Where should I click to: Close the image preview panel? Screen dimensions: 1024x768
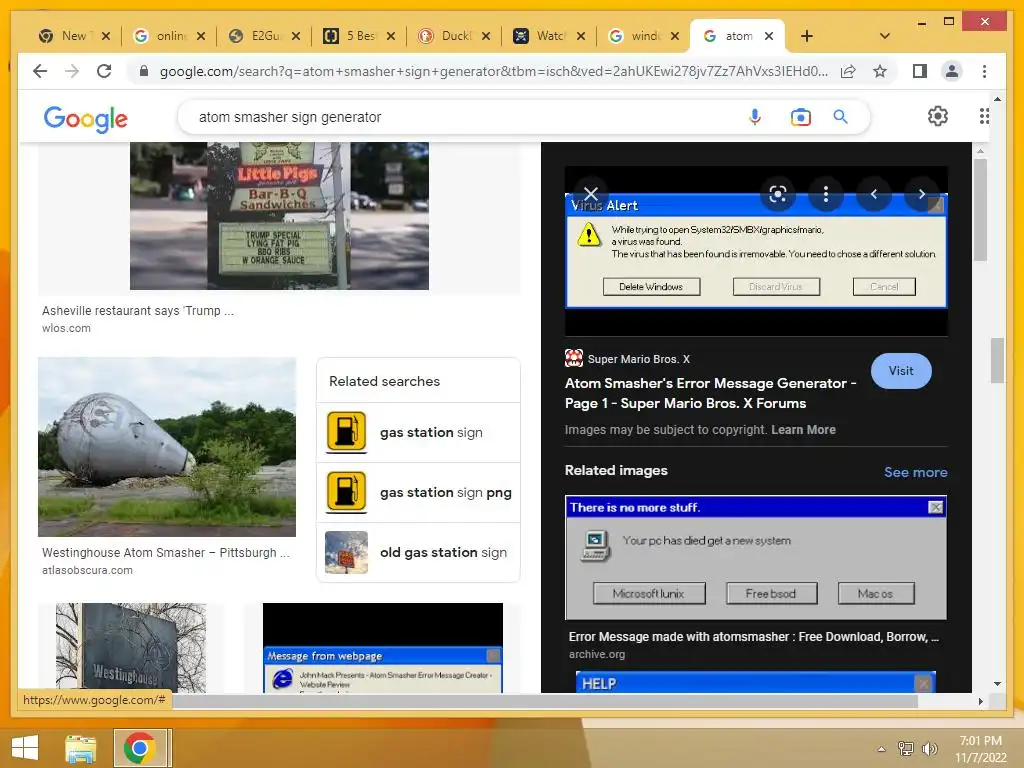click(590, 194)
